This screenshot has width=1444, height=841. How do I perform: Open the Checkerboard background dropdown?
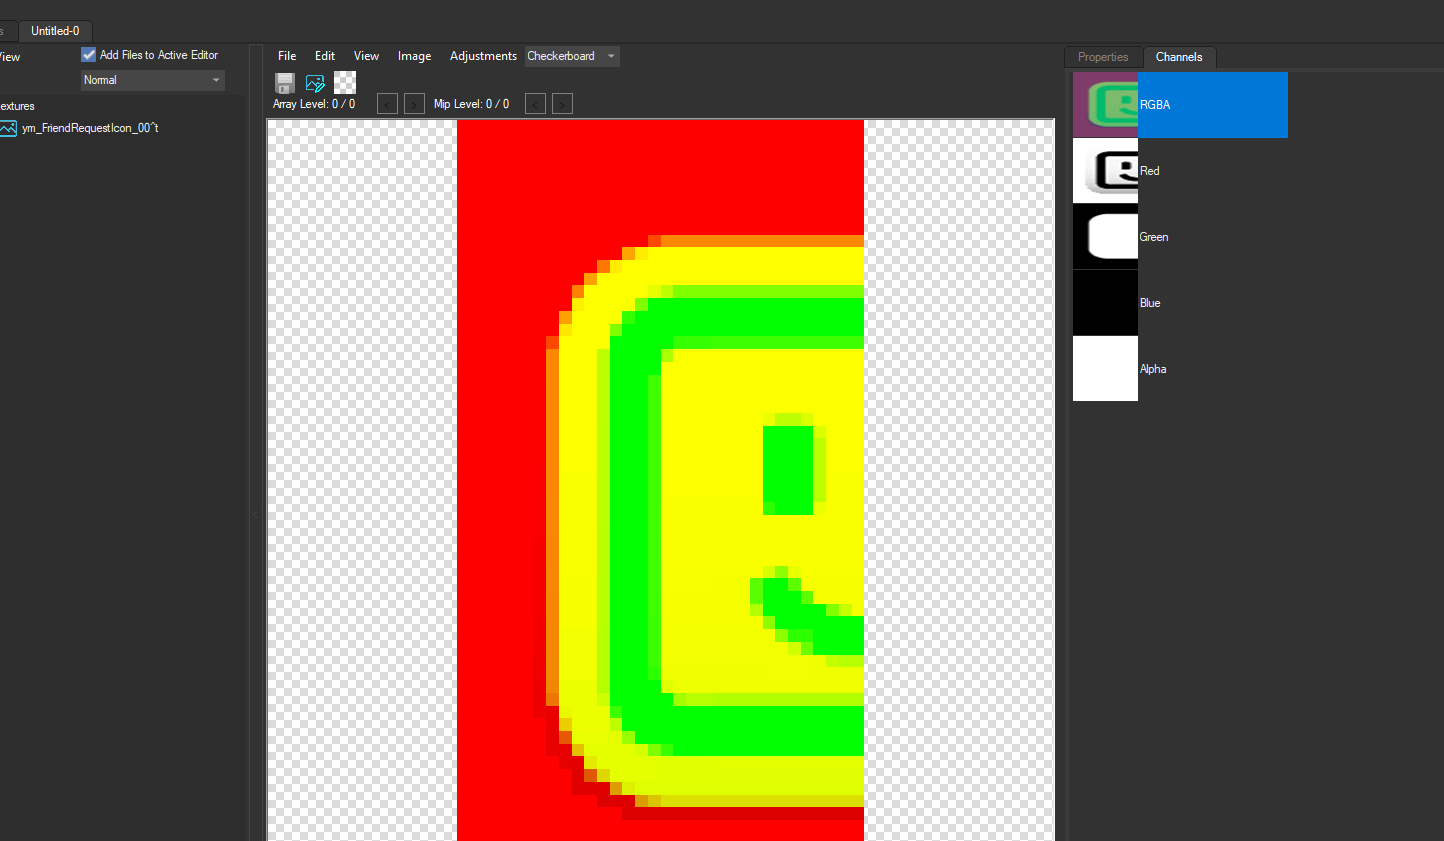click(572, 56)
